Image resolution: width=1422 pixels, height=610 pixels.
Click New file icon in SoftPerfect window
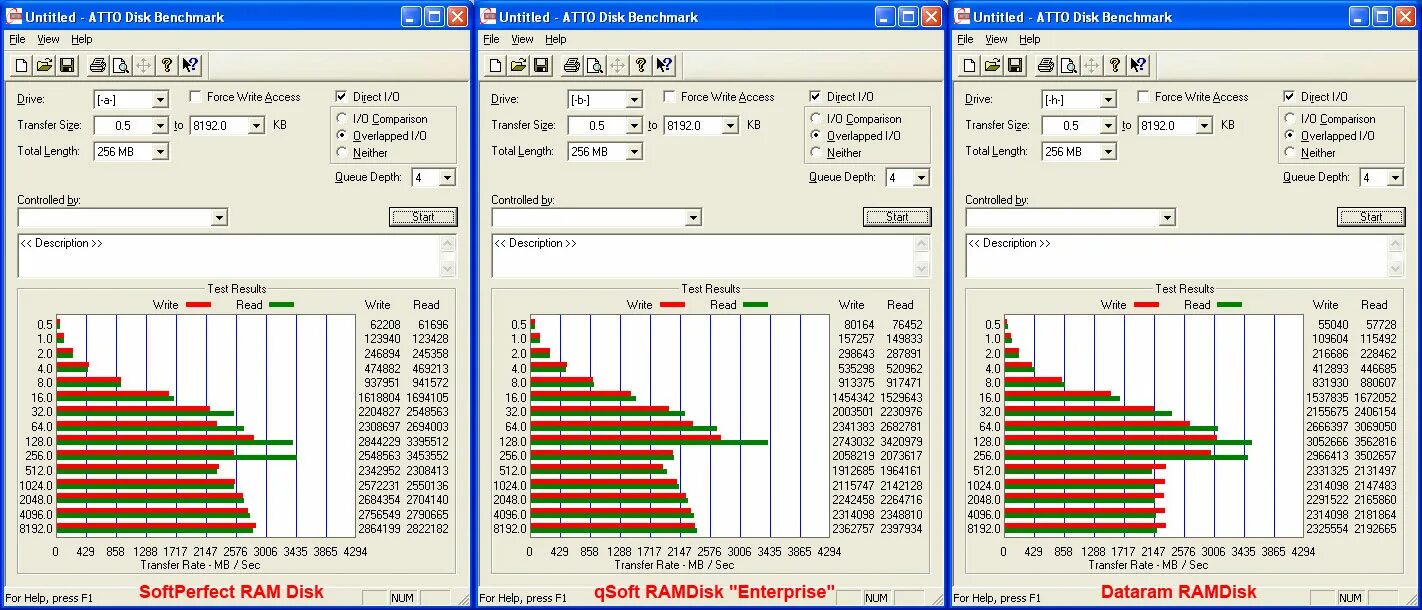point(21,65)
